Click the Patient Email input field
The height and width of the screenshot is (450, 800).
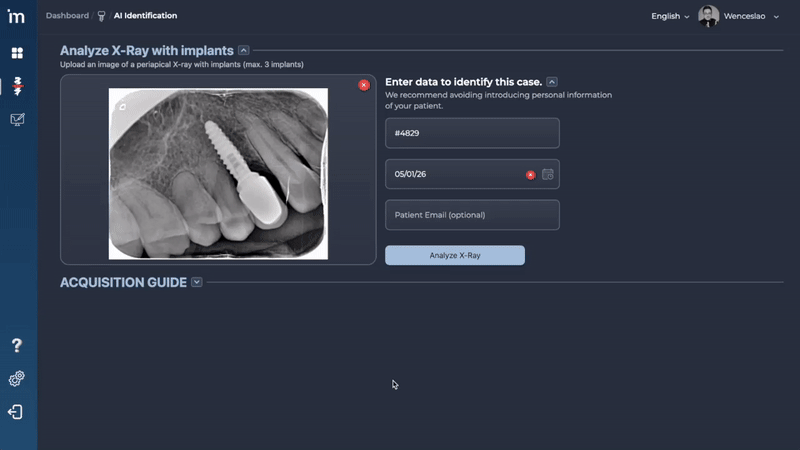click(472, 215)
